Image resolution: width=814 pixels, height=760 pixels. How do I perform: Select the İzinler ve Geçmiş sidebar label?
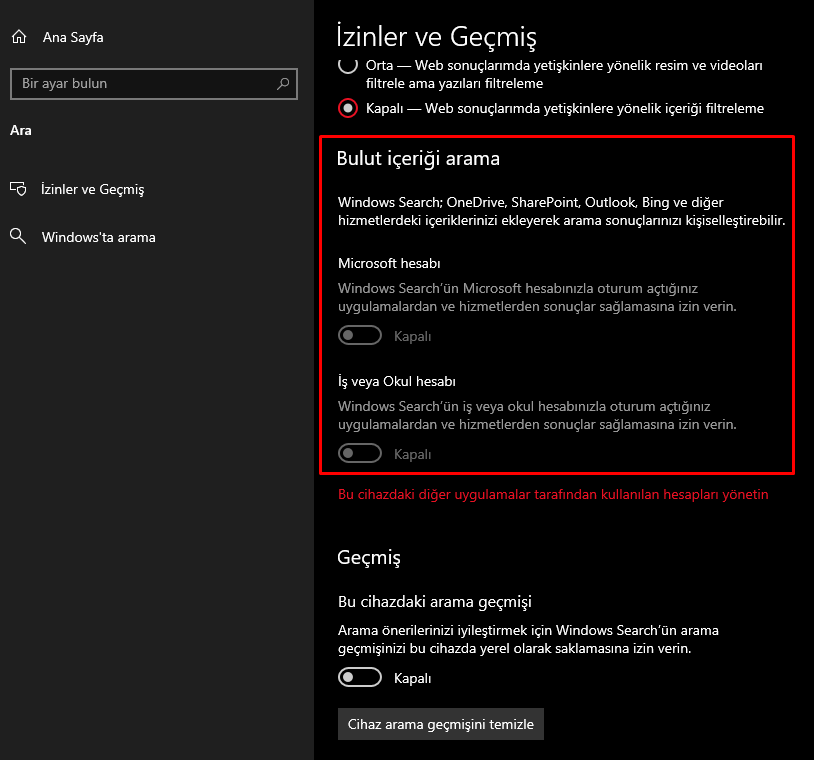tap(93, 189)
